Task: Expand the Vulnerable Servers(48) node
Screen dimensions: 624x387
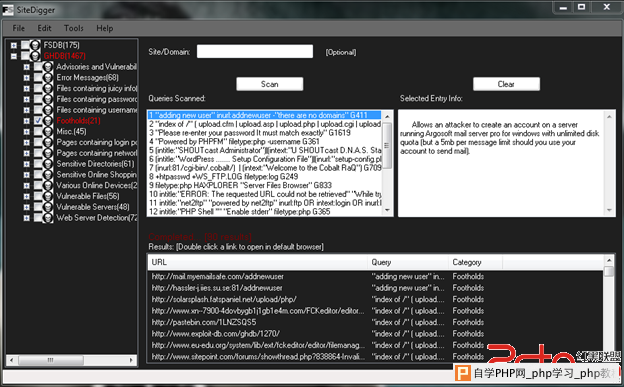Action: click(27, 207)
